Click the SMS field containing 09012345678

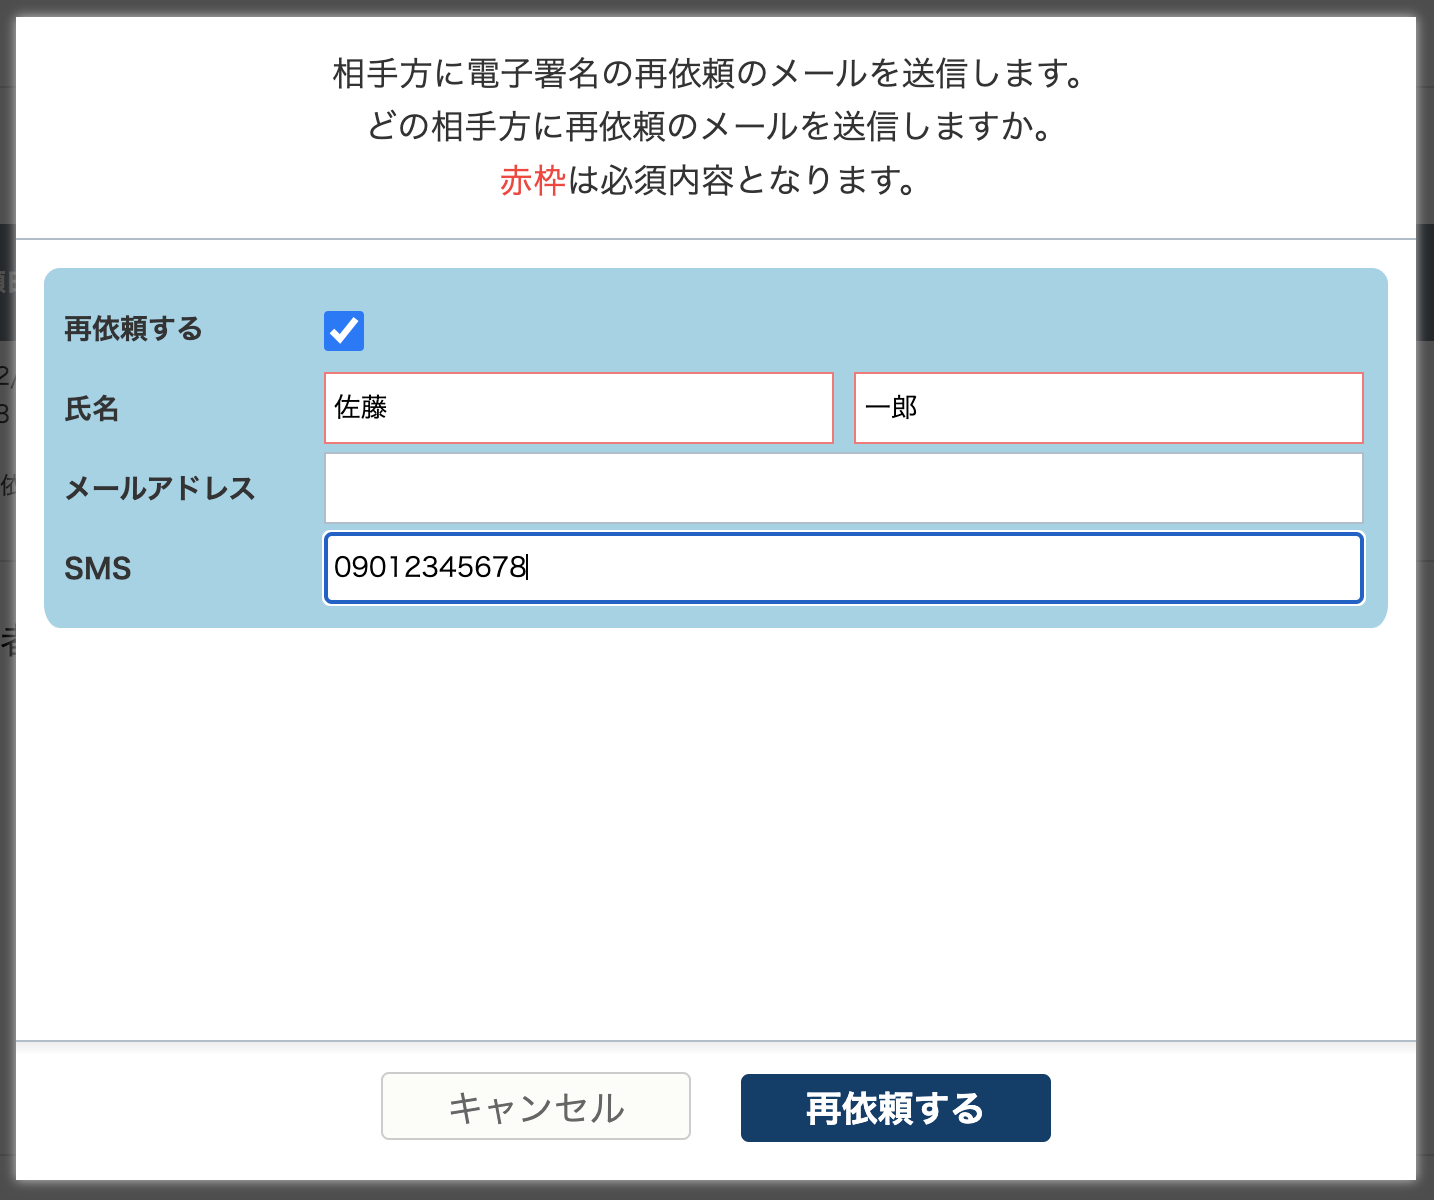[843, 568]
